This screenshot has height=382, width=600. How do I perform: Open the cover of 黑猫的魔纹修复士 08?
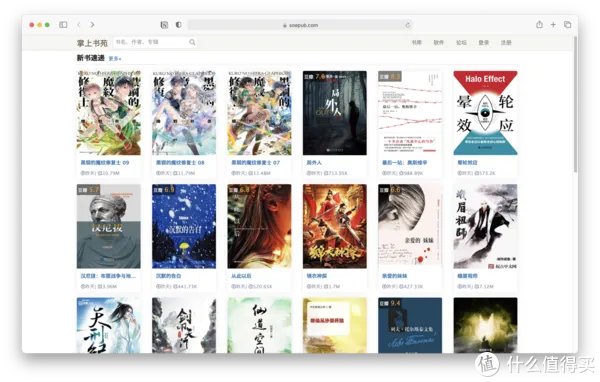[x=184, y=113]
